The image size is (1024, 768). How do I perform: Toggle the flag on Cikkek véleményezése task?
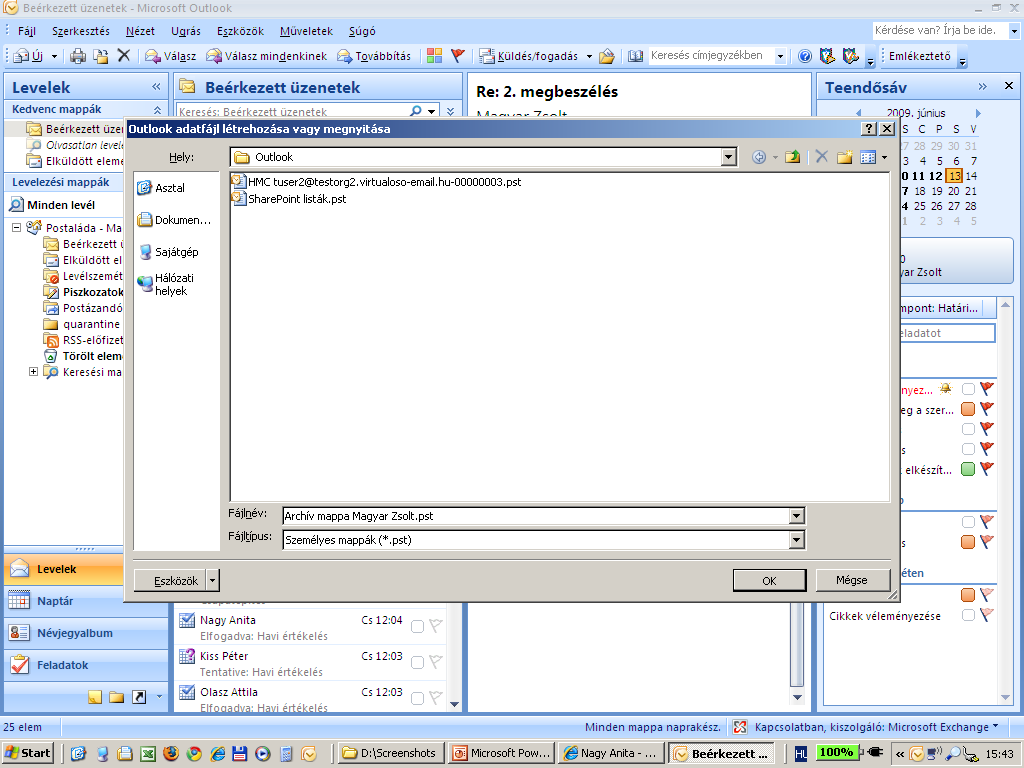click(x=987, y=615)
